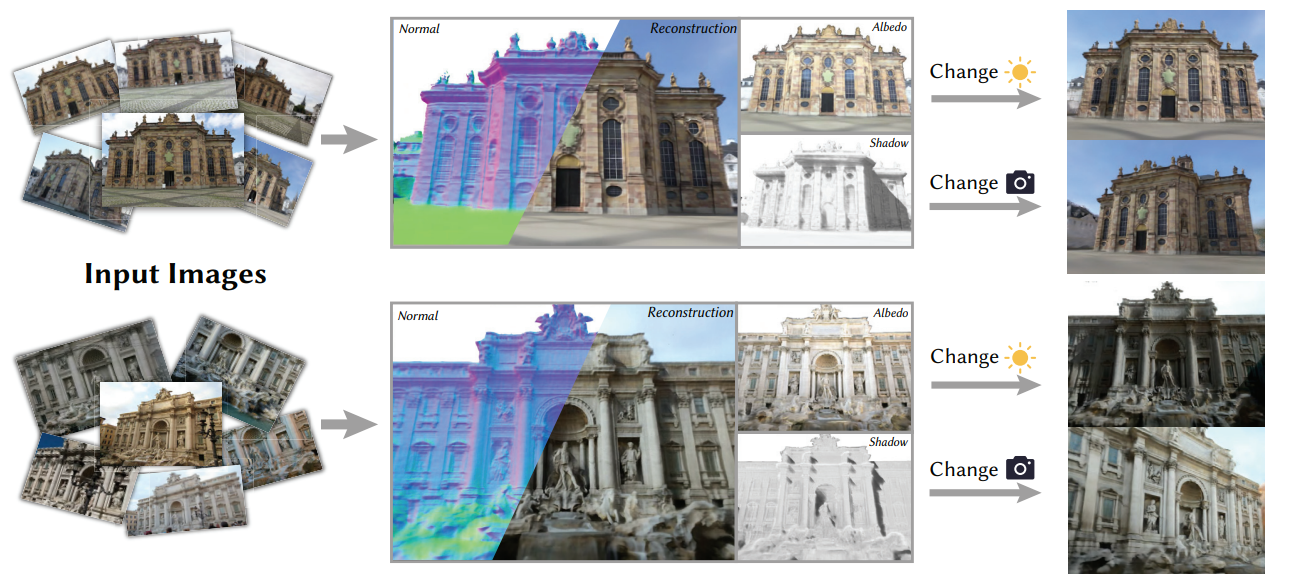Open the church Shadow image
This screenshot has height=579, width=1298.
click(x=826, y=190)
